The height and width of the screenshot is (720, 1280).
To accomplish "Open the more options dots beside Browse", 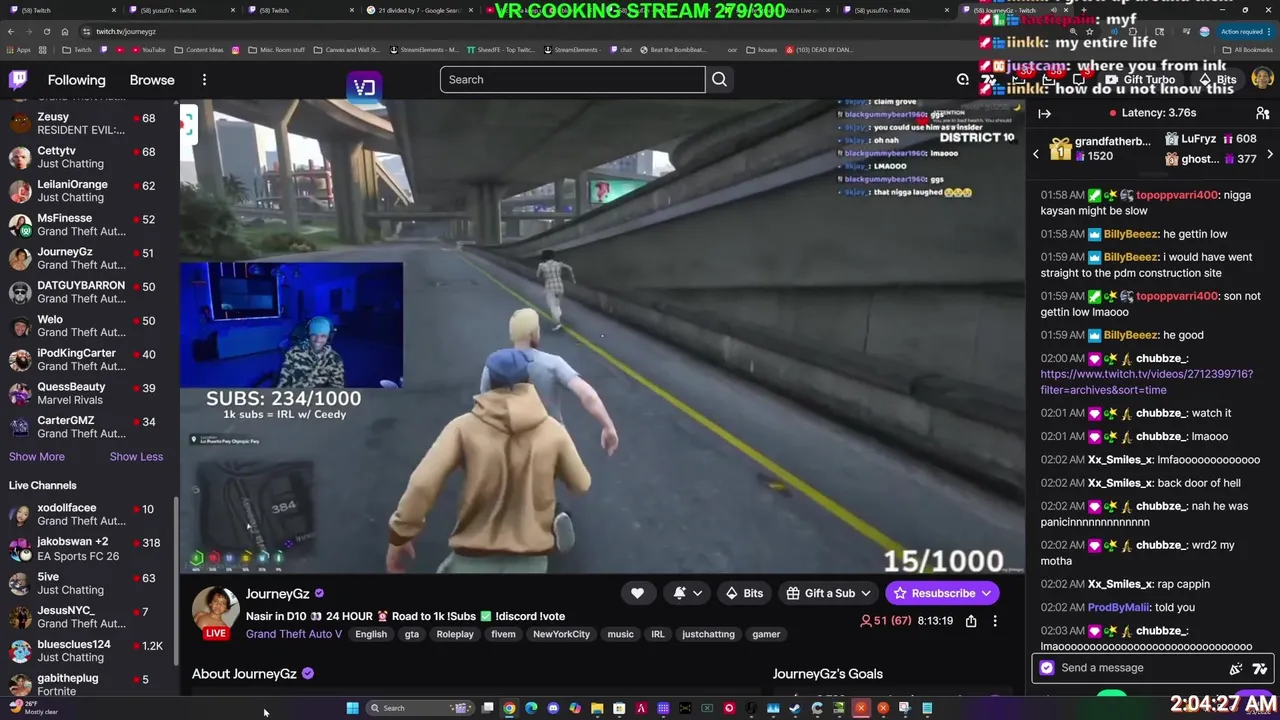I will click(x=204, y=80).
